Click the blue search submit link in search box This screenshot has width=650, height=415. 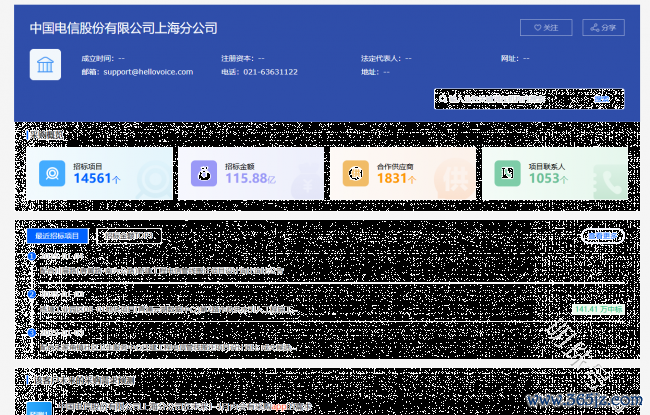(602, 99)
